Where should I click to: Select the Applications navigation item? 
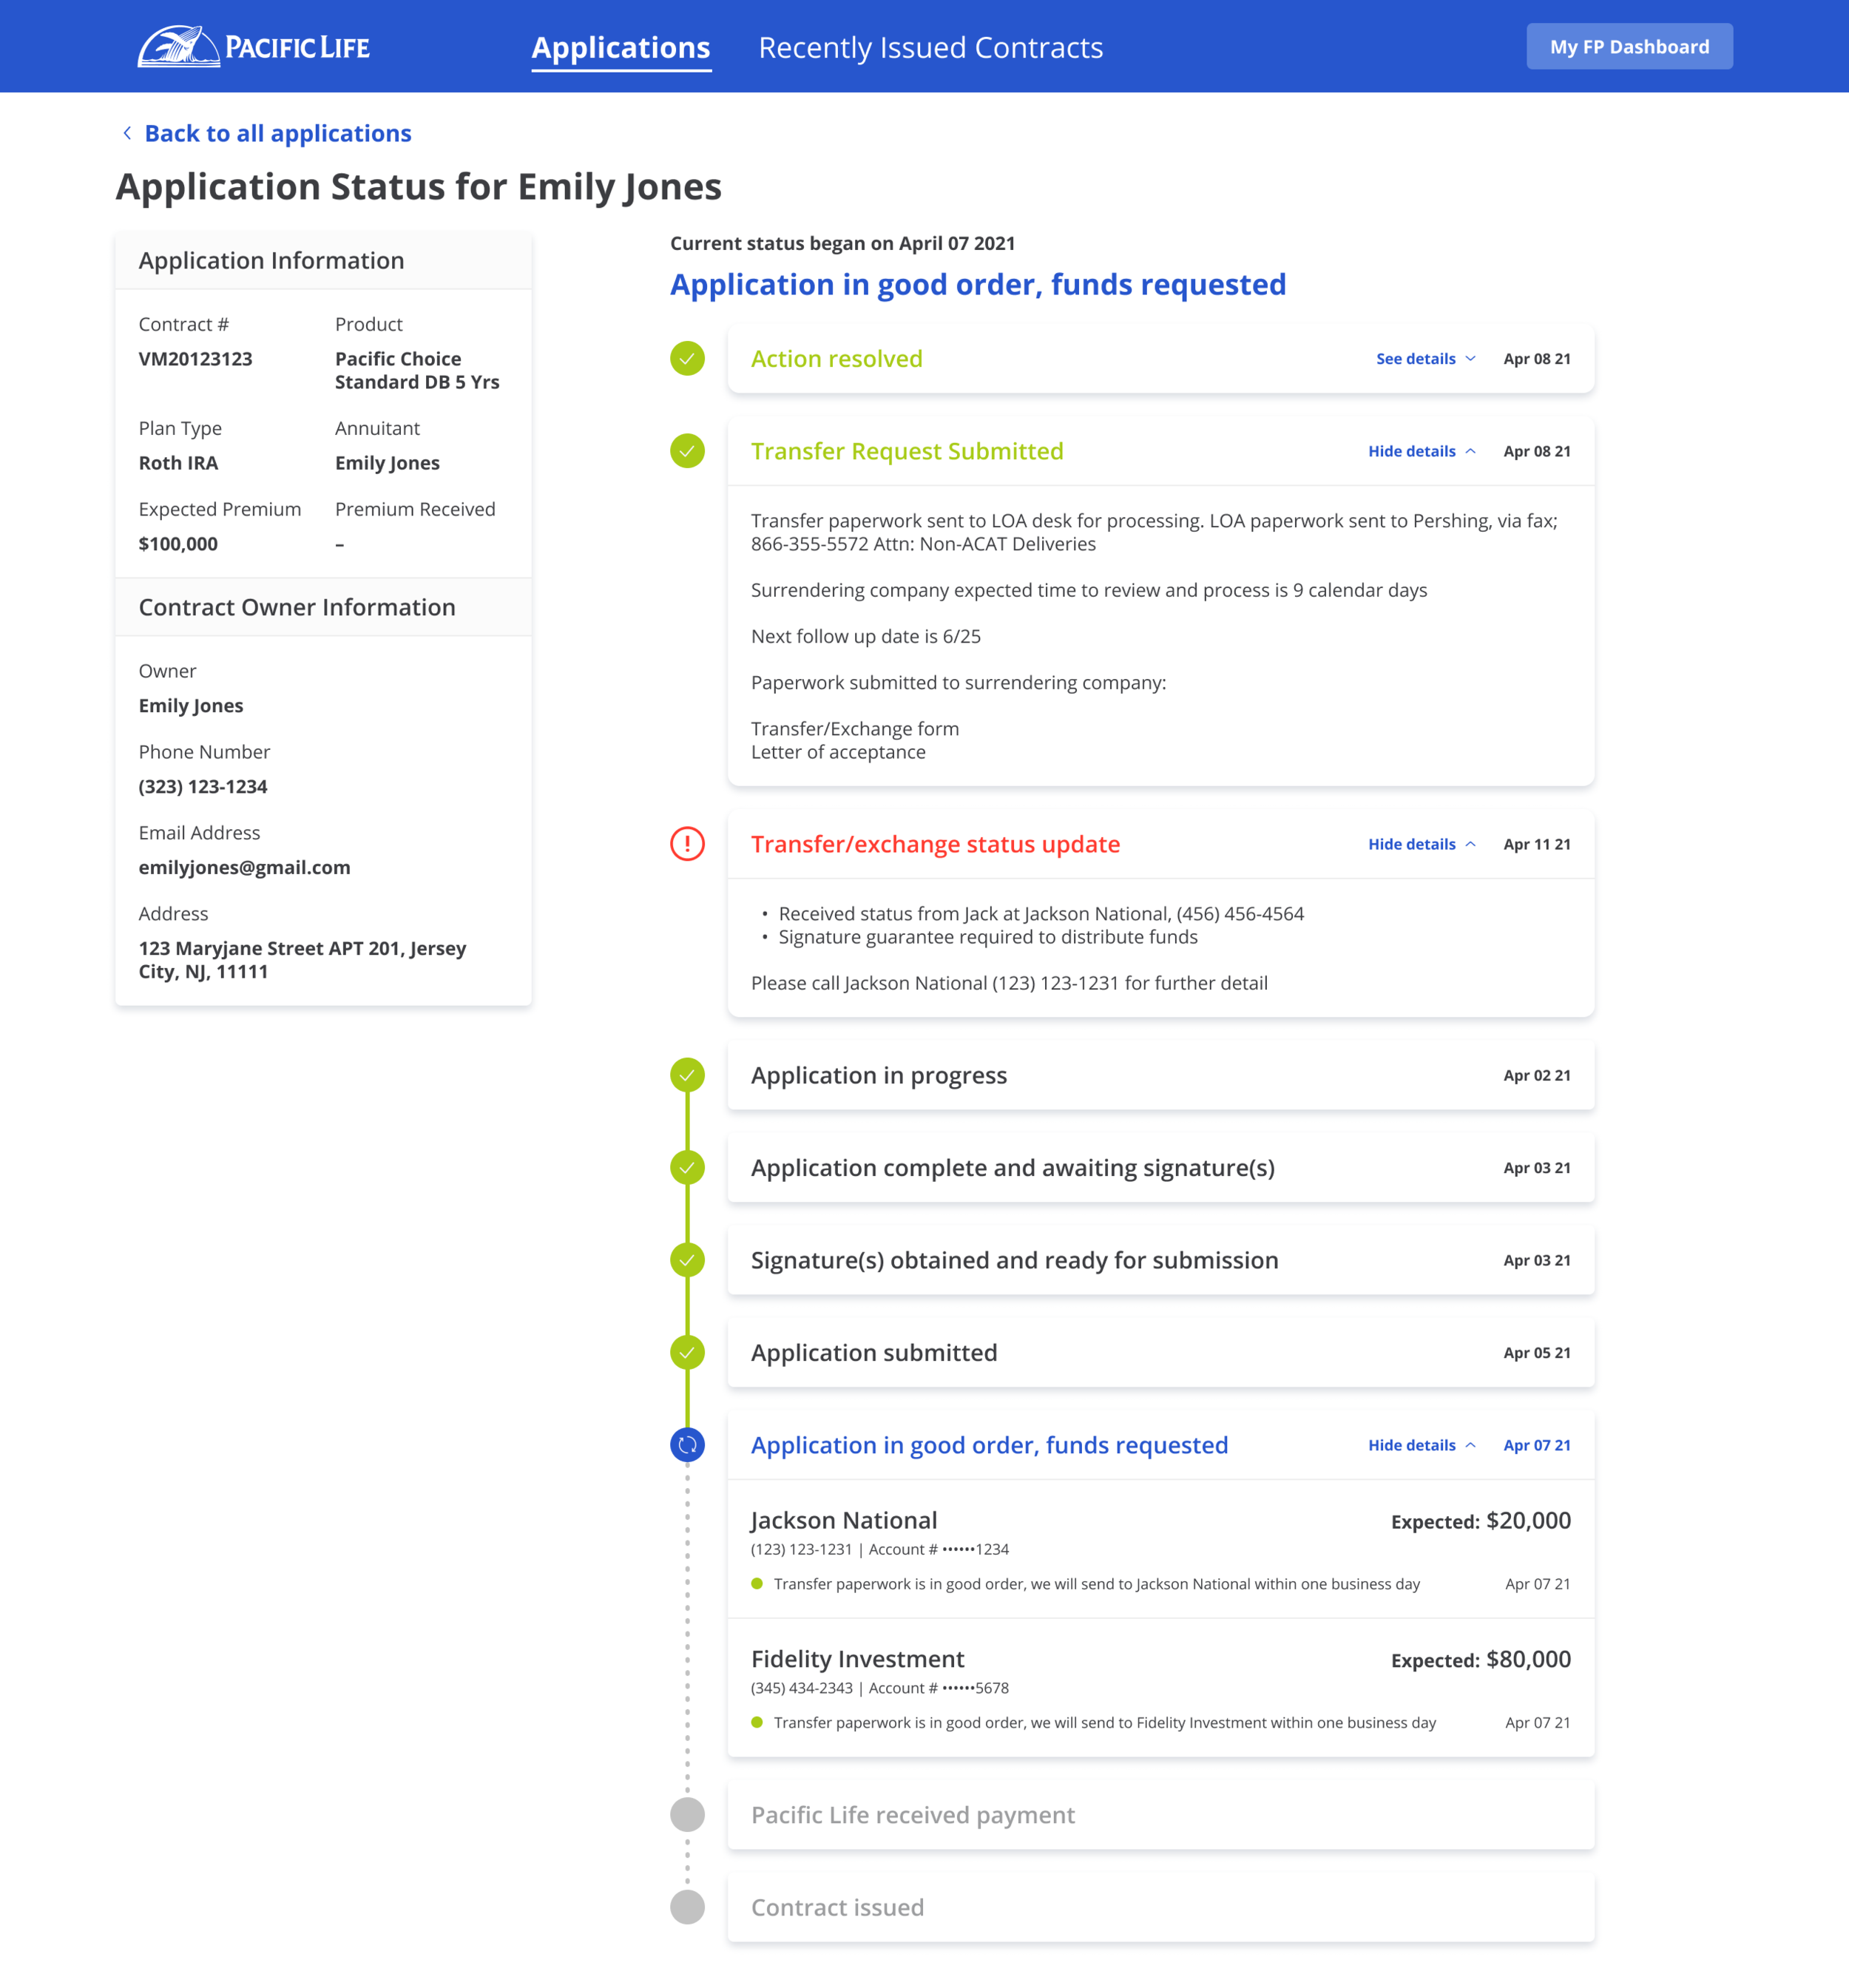(621, 46)
